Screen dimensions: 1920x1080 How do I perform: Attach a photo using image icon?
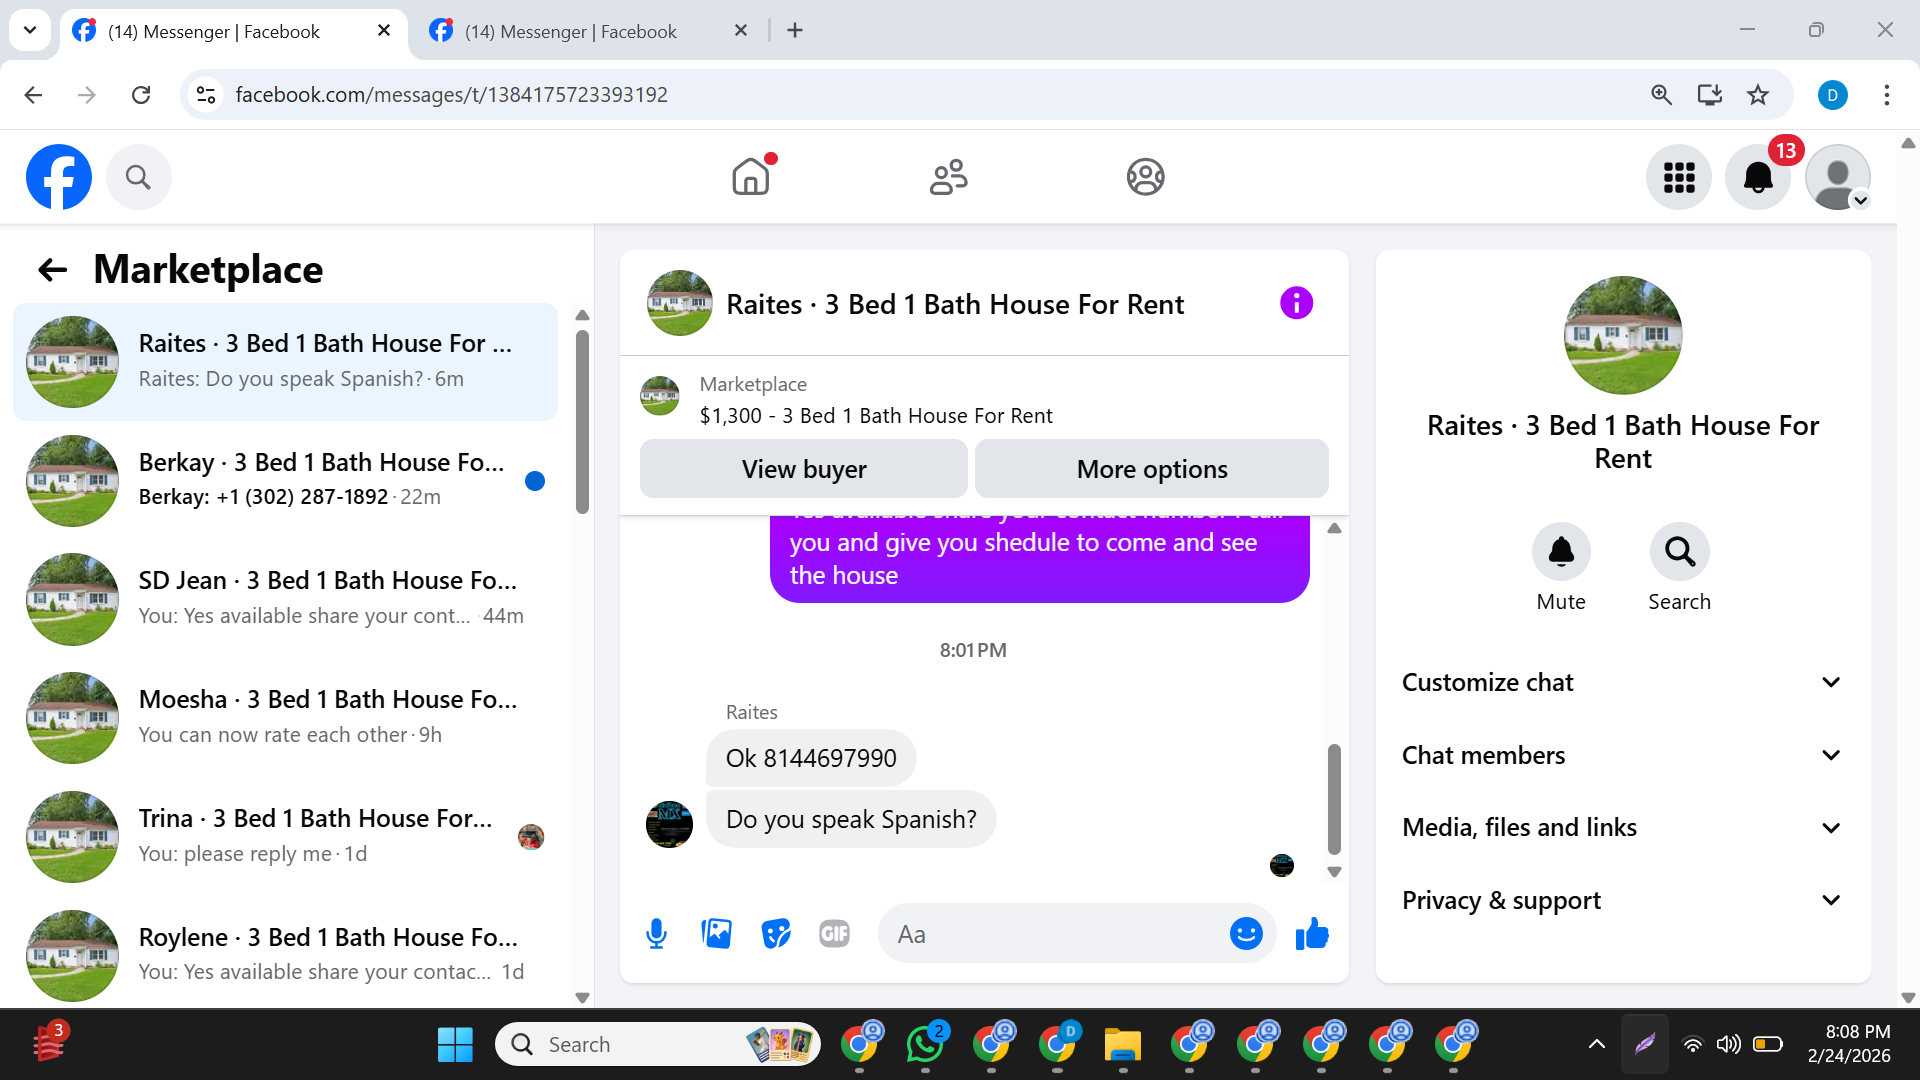coord(716,934)
